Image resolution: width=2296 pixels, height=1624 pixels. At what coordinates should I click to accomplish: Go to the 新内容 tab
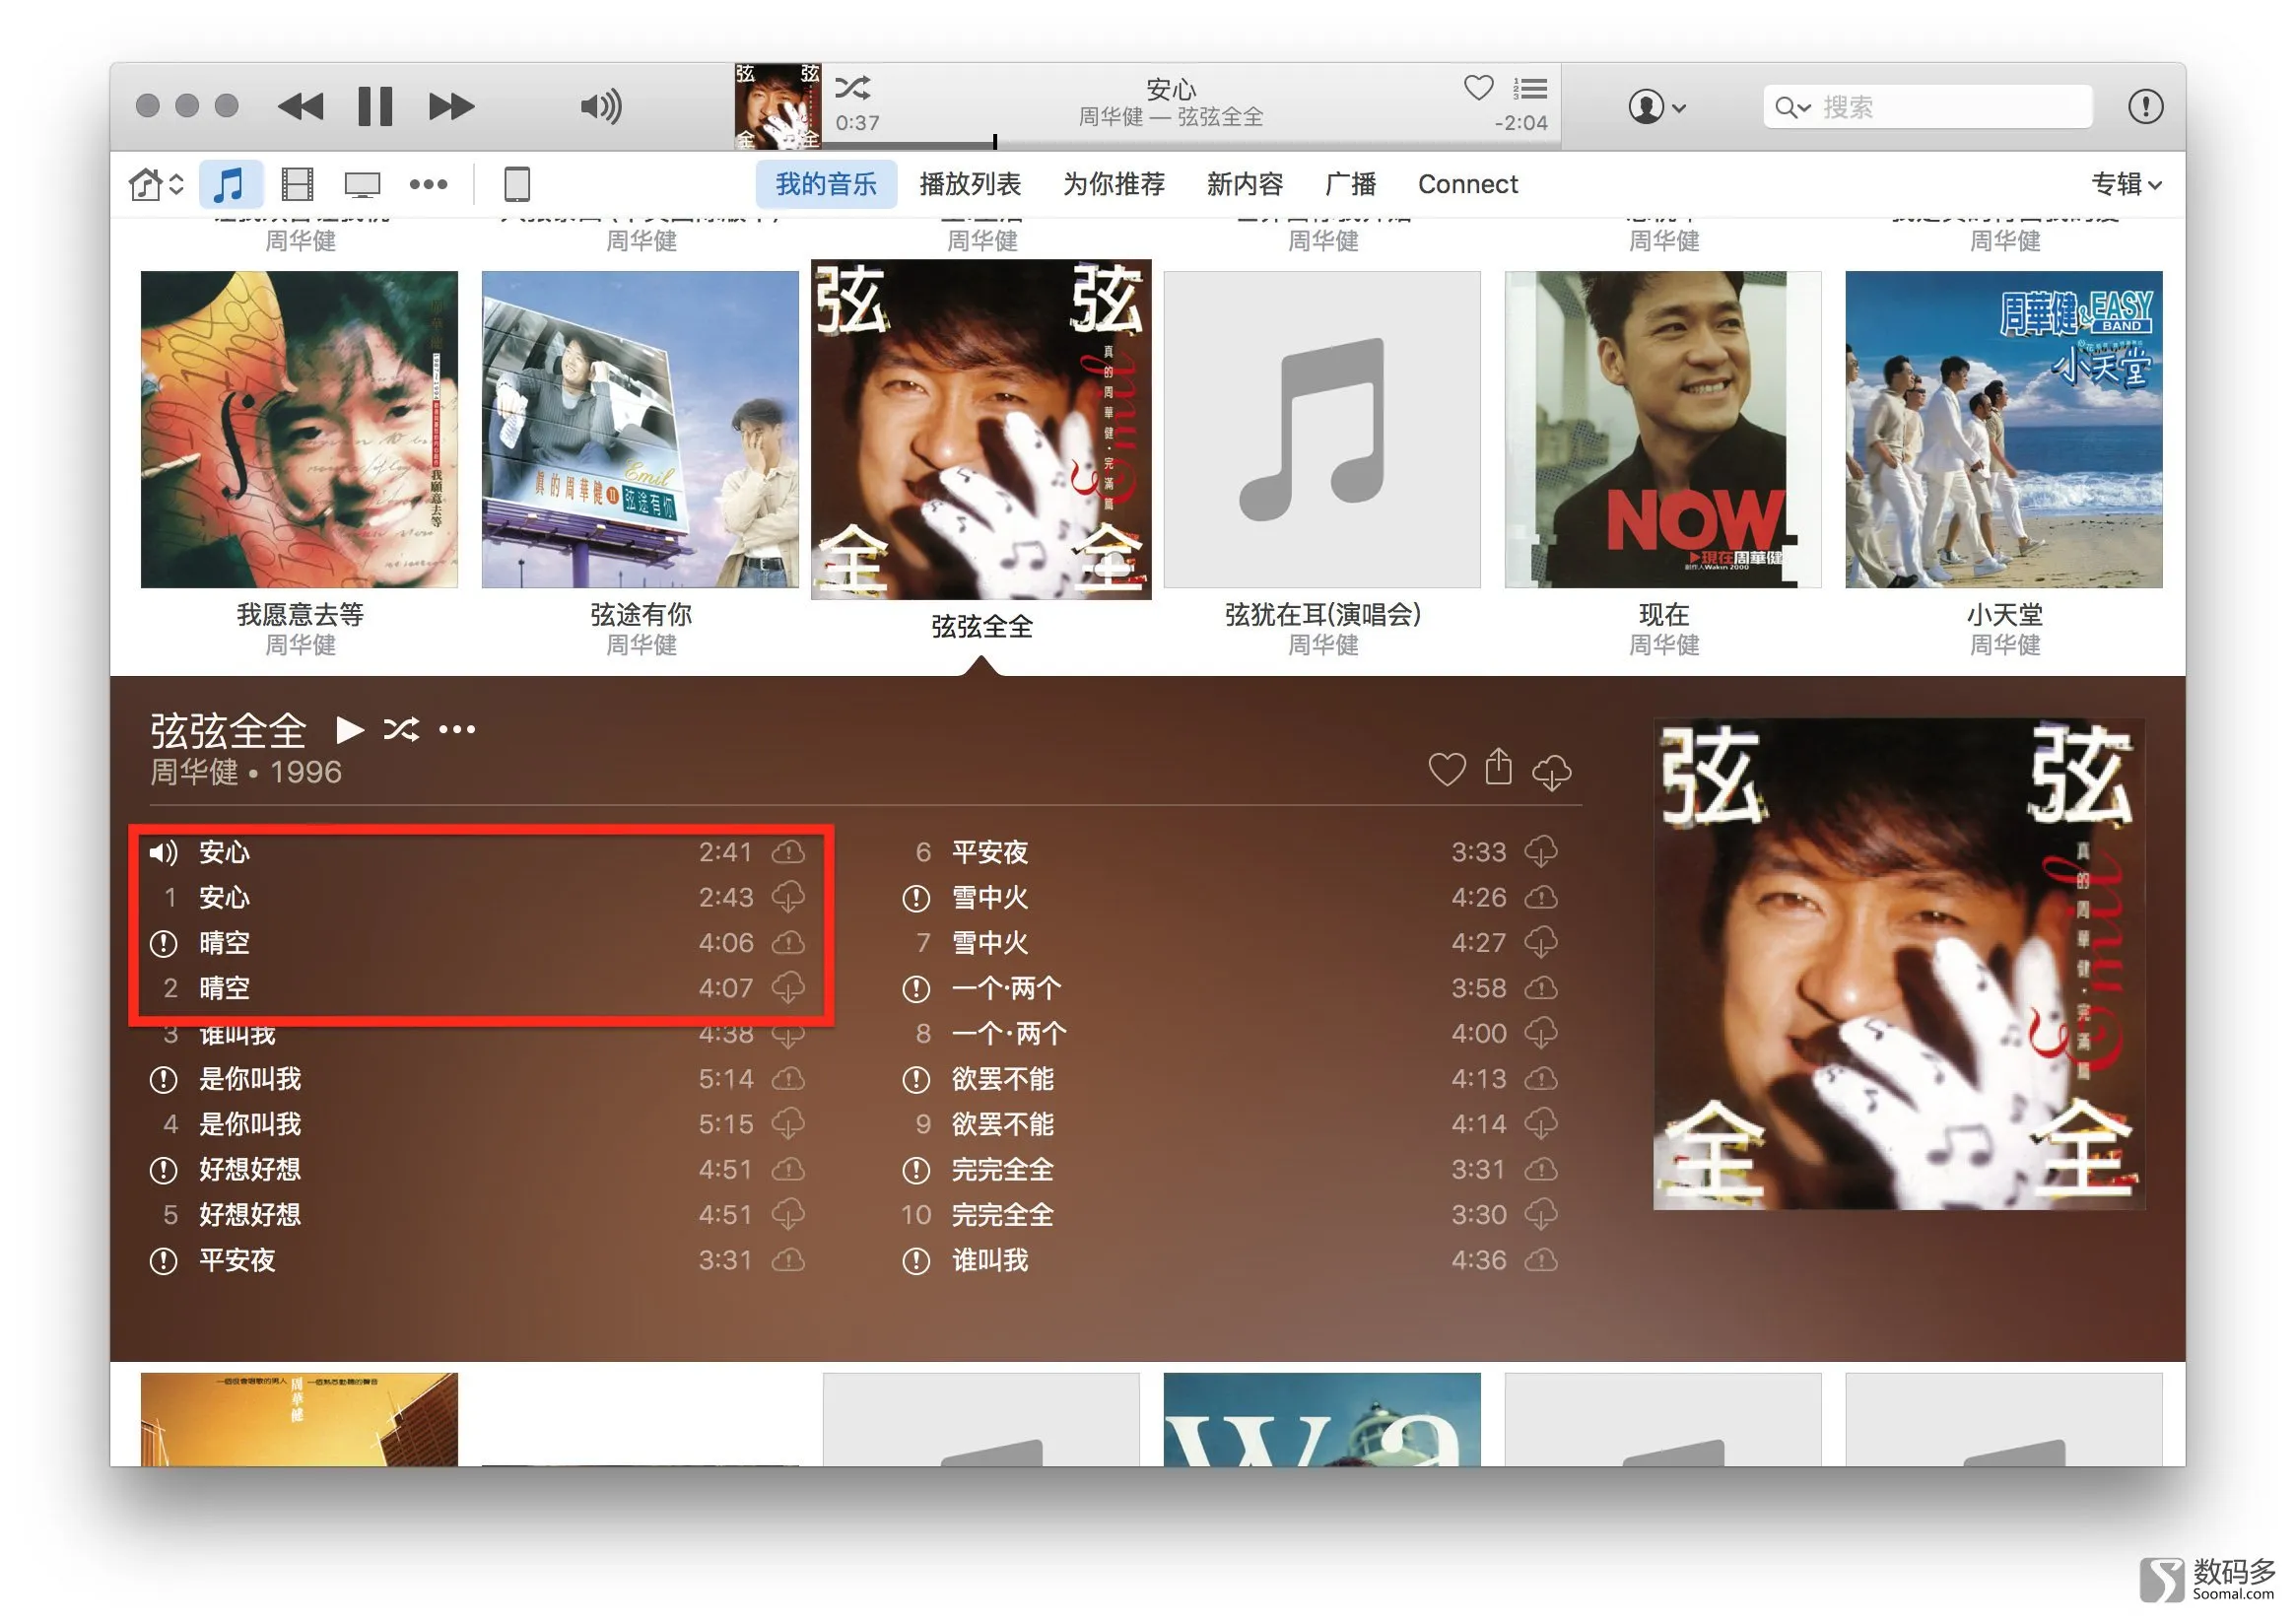point(1244,184)
